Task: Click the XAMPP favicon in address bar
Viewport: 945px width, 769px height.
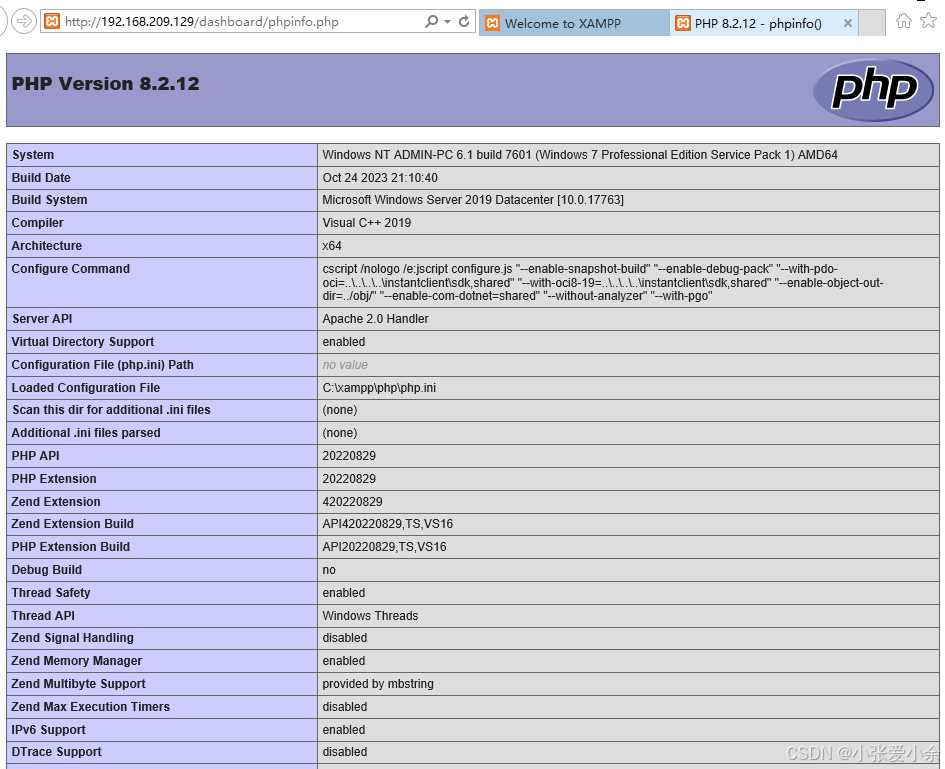Action: point(52,22)
